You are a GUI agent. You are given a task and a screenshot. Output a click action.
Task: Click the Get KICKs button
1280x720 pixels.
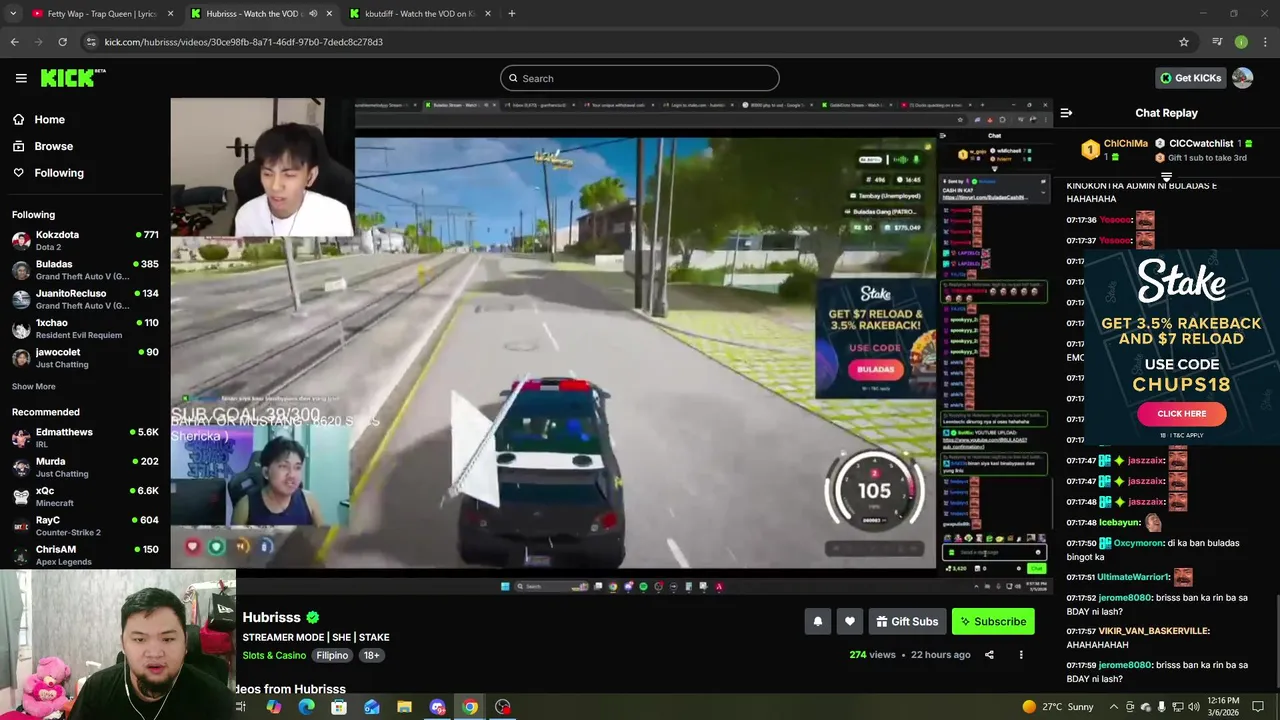pos(1190,78)
